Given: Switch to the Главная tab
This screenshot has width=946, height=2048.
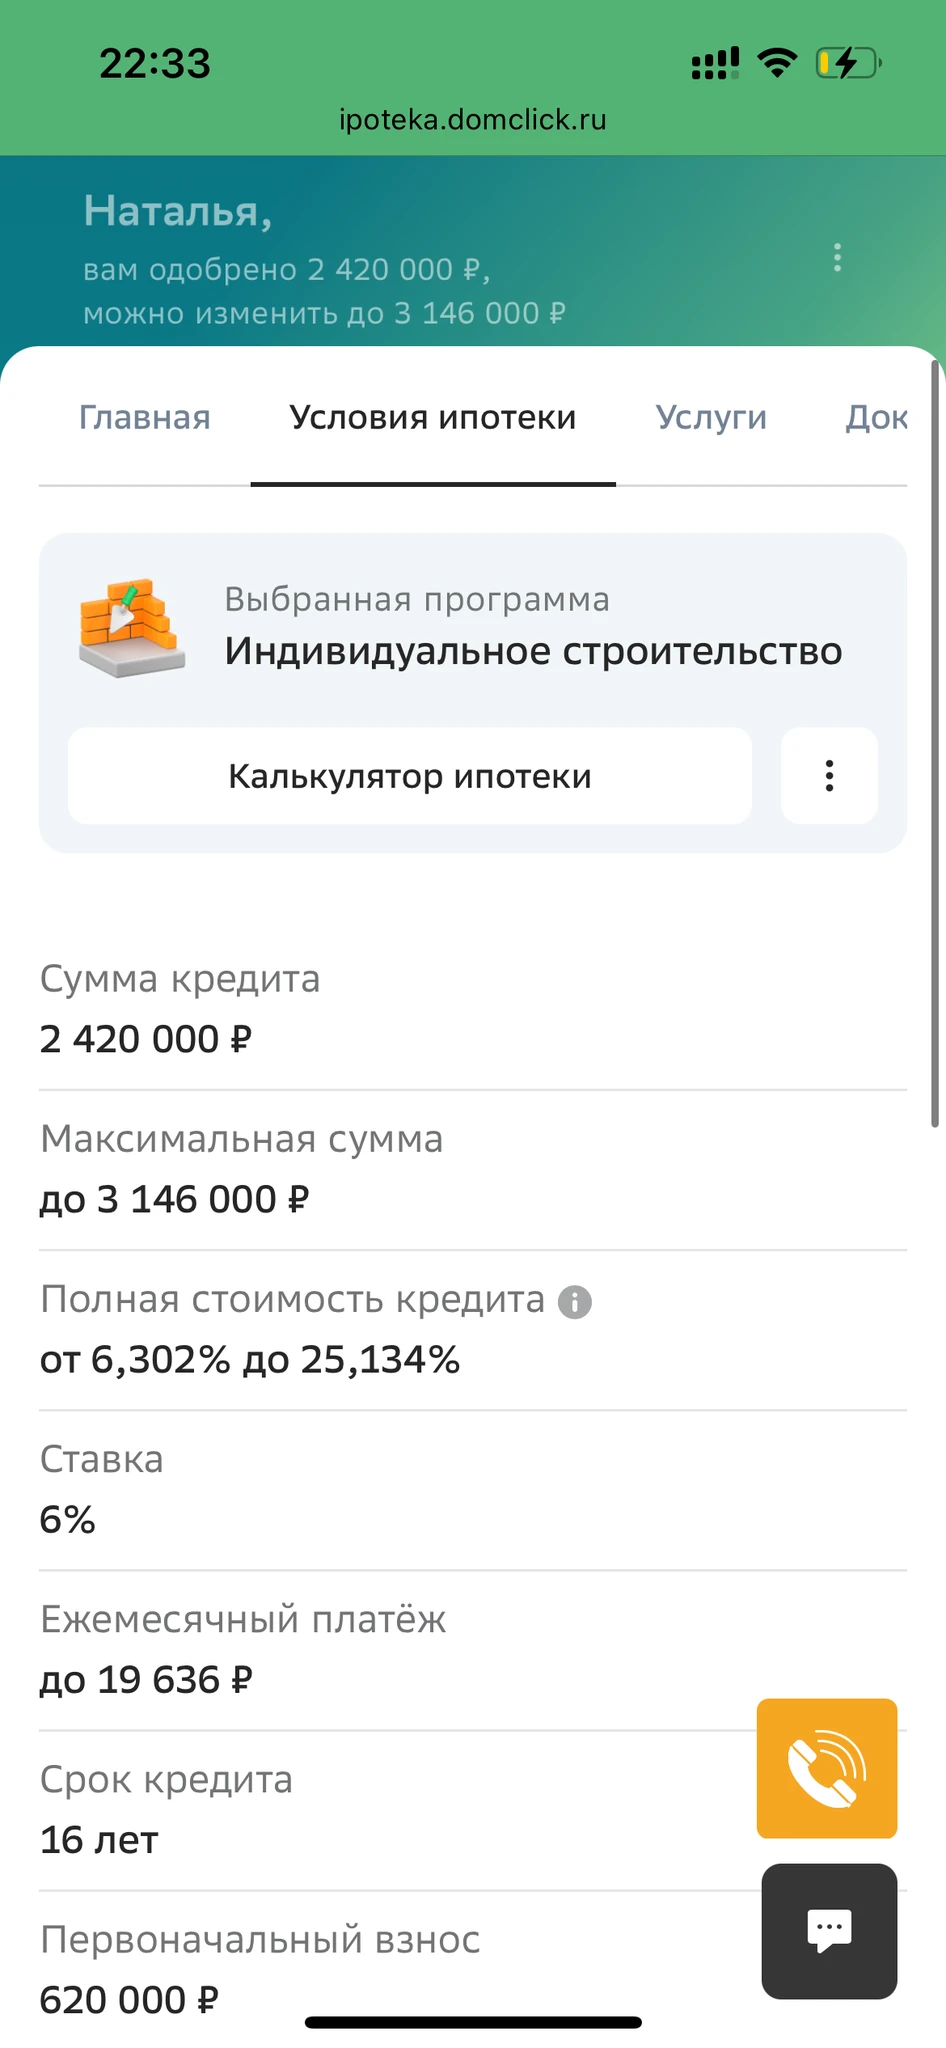Looking at the screenshot, I should 145,418.
